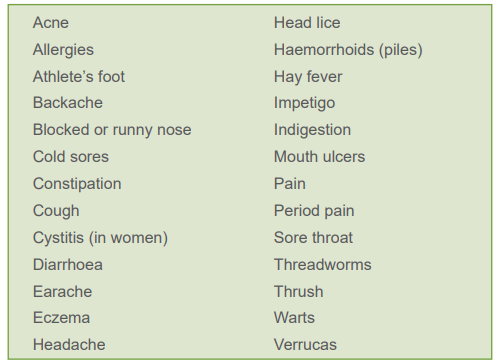498x363 pixels.
Task: Select the Head lice entry
Action: tap(307, 23)
